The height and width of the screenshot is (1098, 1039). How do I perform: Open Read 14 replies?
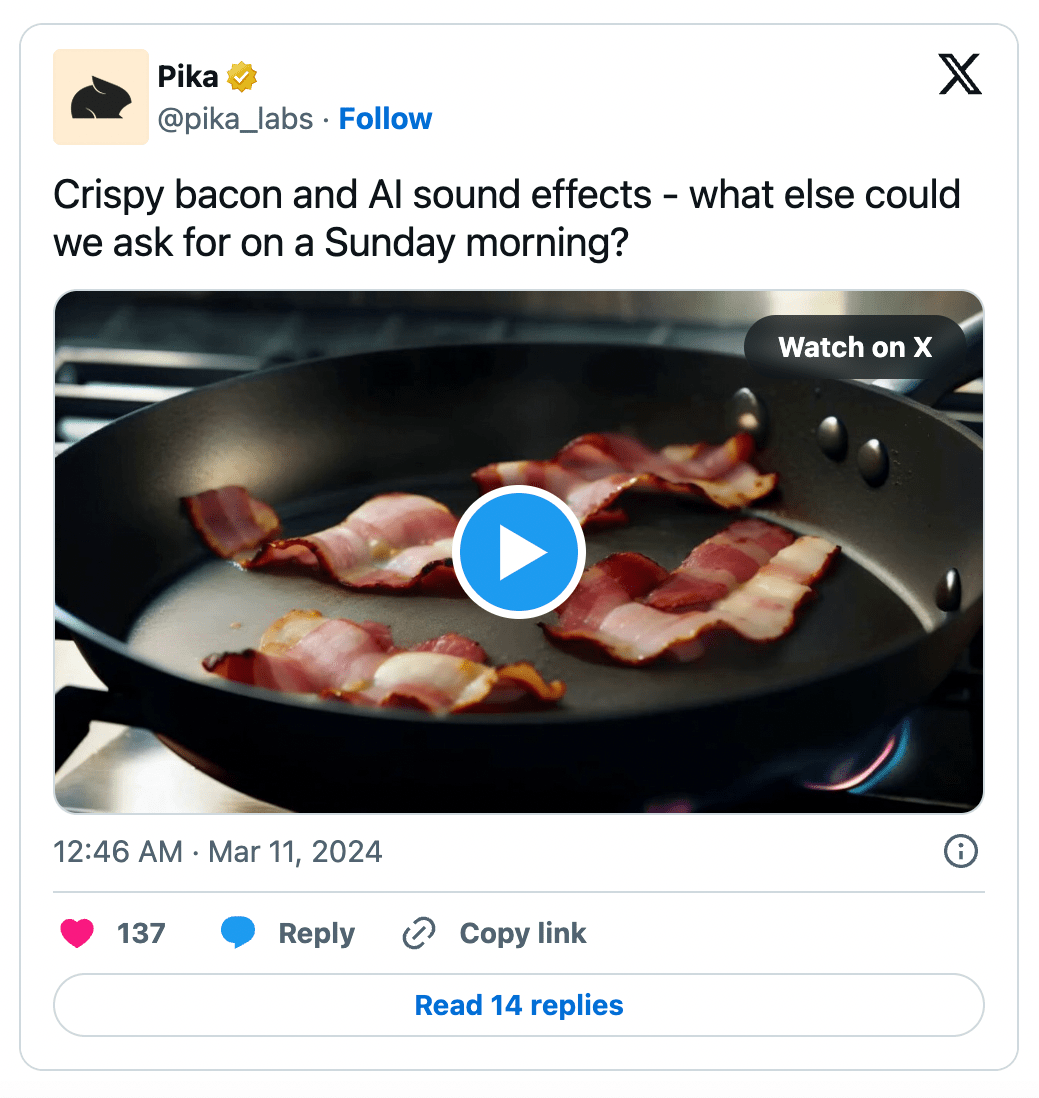519,1005
